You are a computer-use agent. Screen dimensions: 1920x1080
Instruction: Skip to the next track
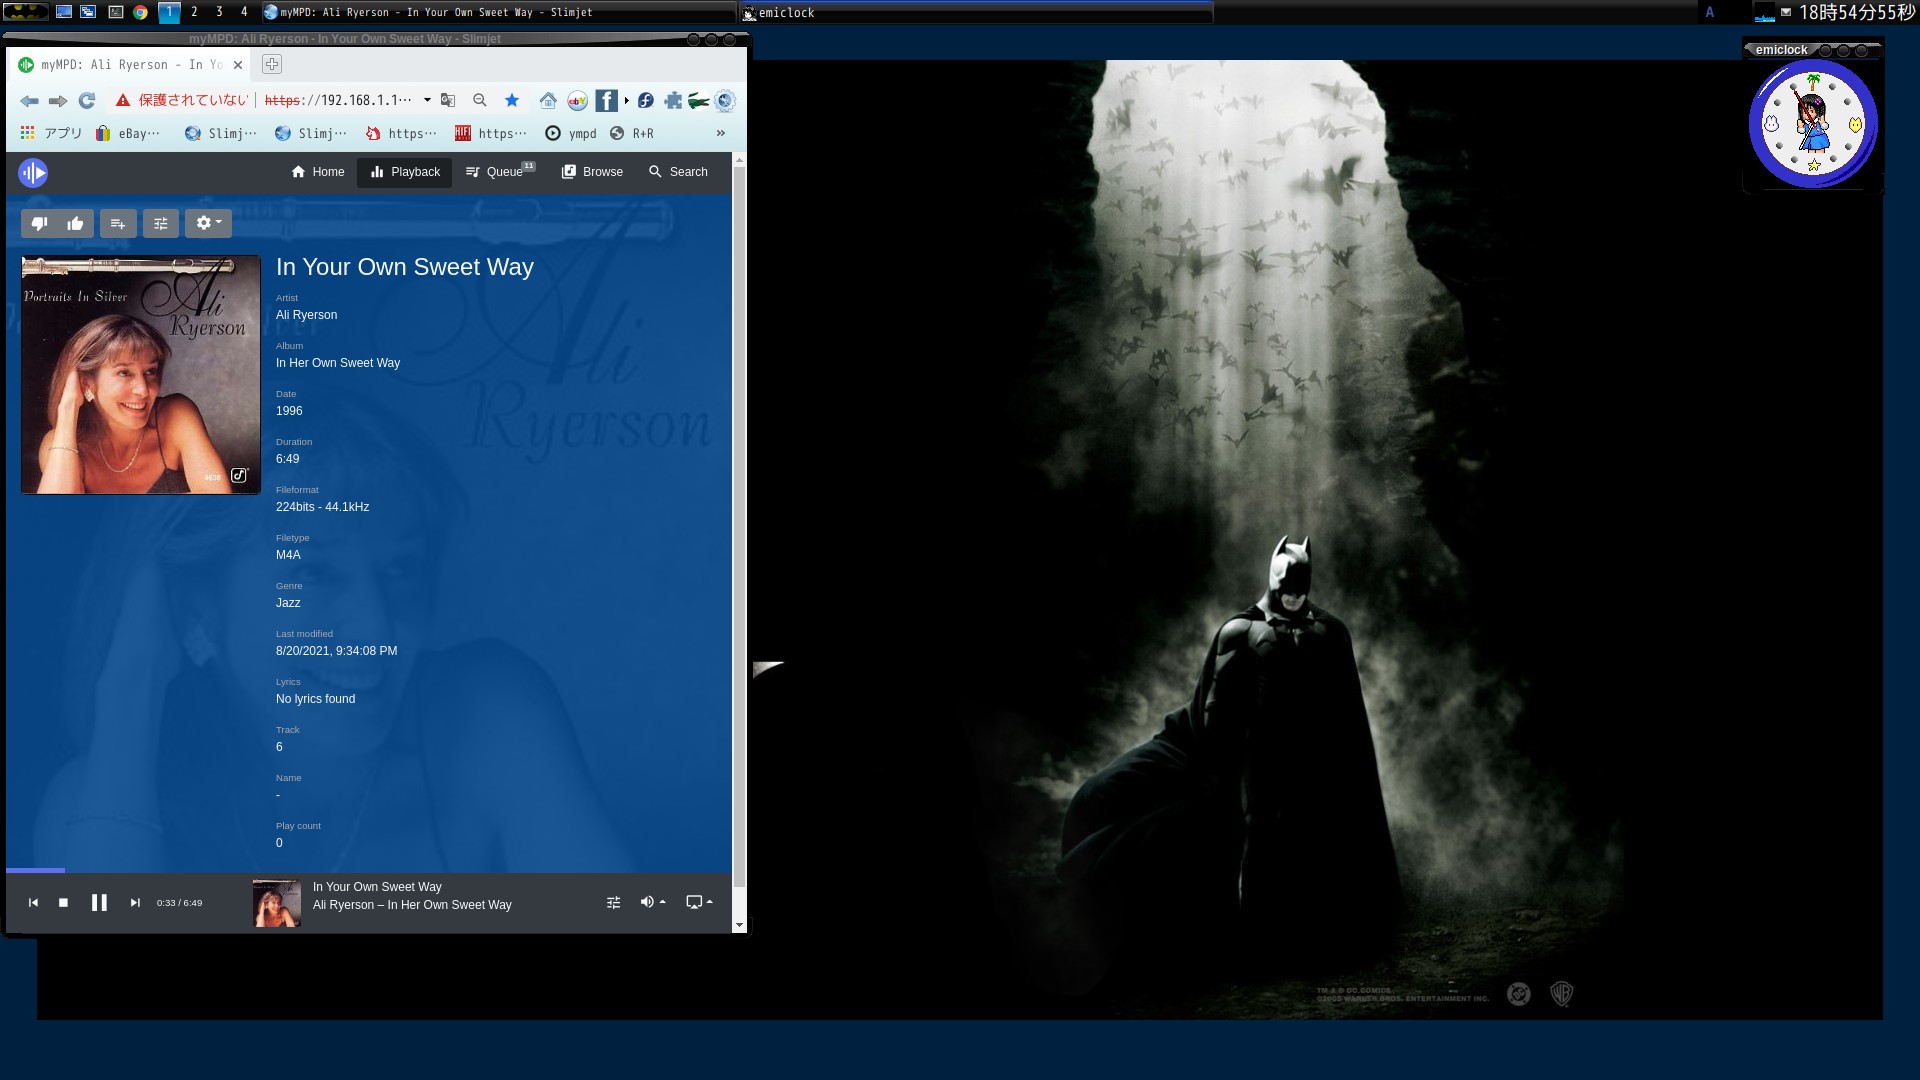click(135, 902)
